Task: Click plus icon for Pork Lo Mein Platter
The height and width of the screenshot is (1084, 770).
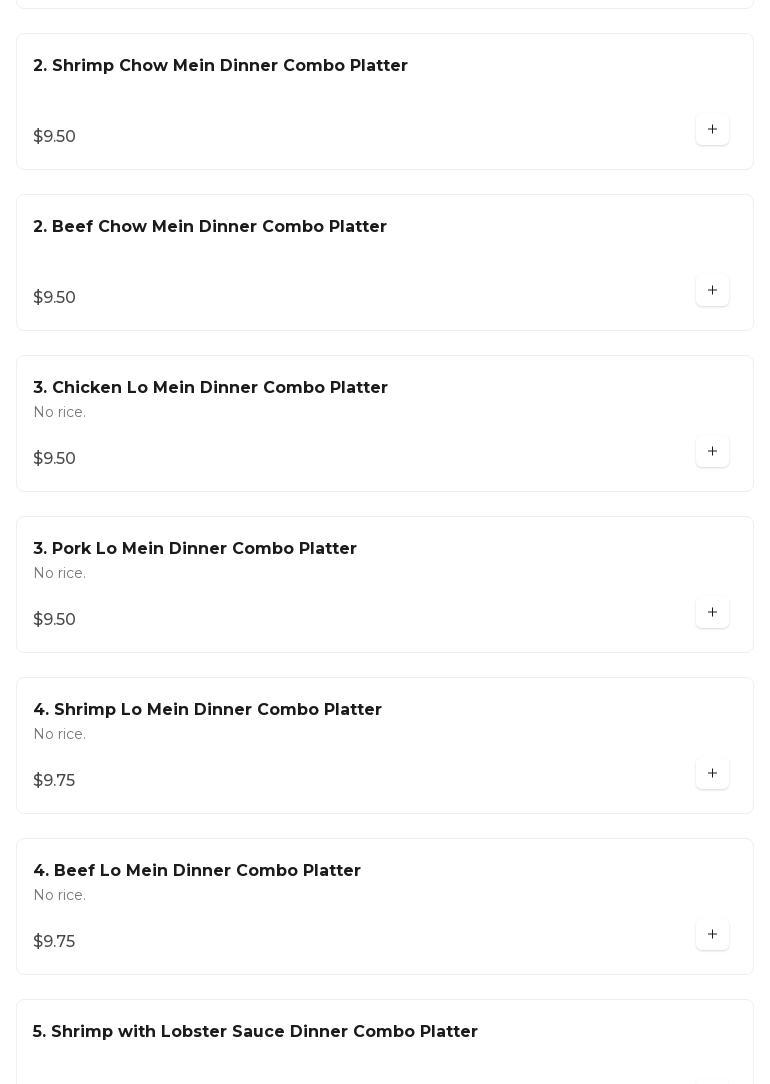Action: [712, 613]
